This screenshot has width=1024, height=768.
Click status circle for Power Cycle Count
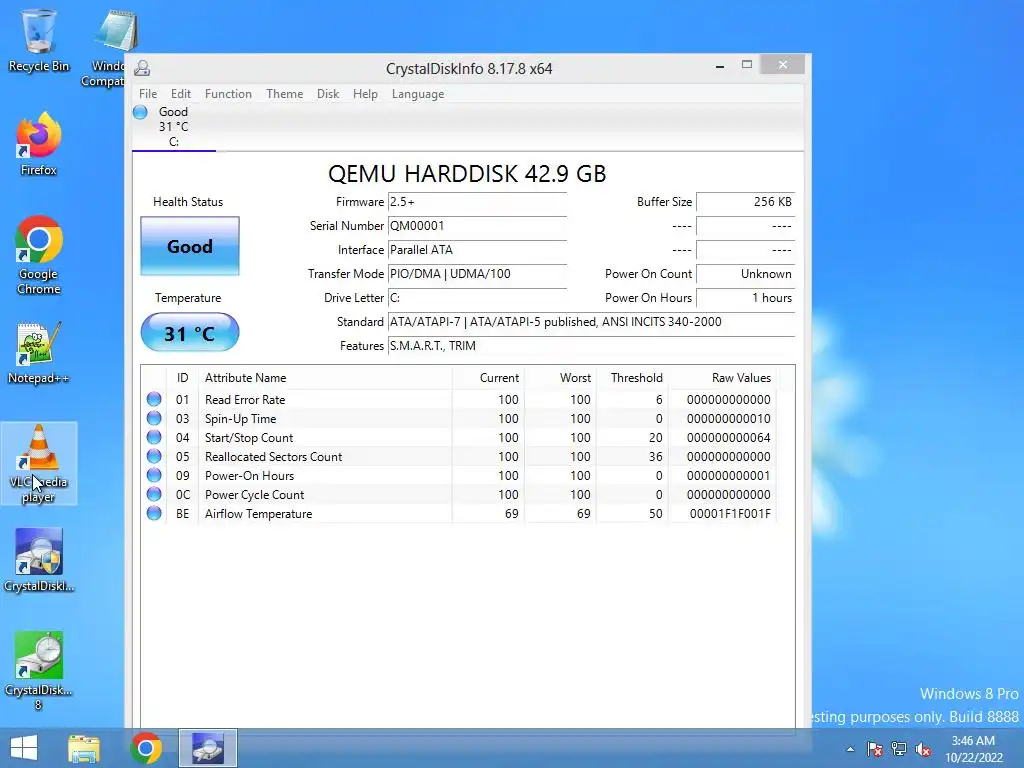click(154, 494)
